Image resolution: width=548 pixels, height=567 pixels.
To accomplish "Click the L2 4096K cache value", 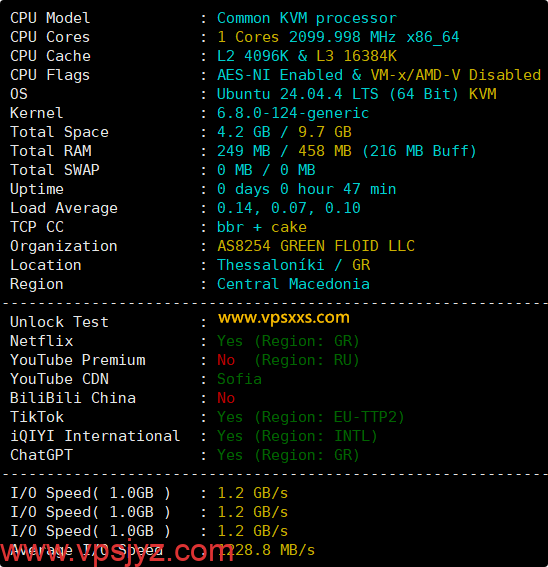I will (x=252, y=56).
